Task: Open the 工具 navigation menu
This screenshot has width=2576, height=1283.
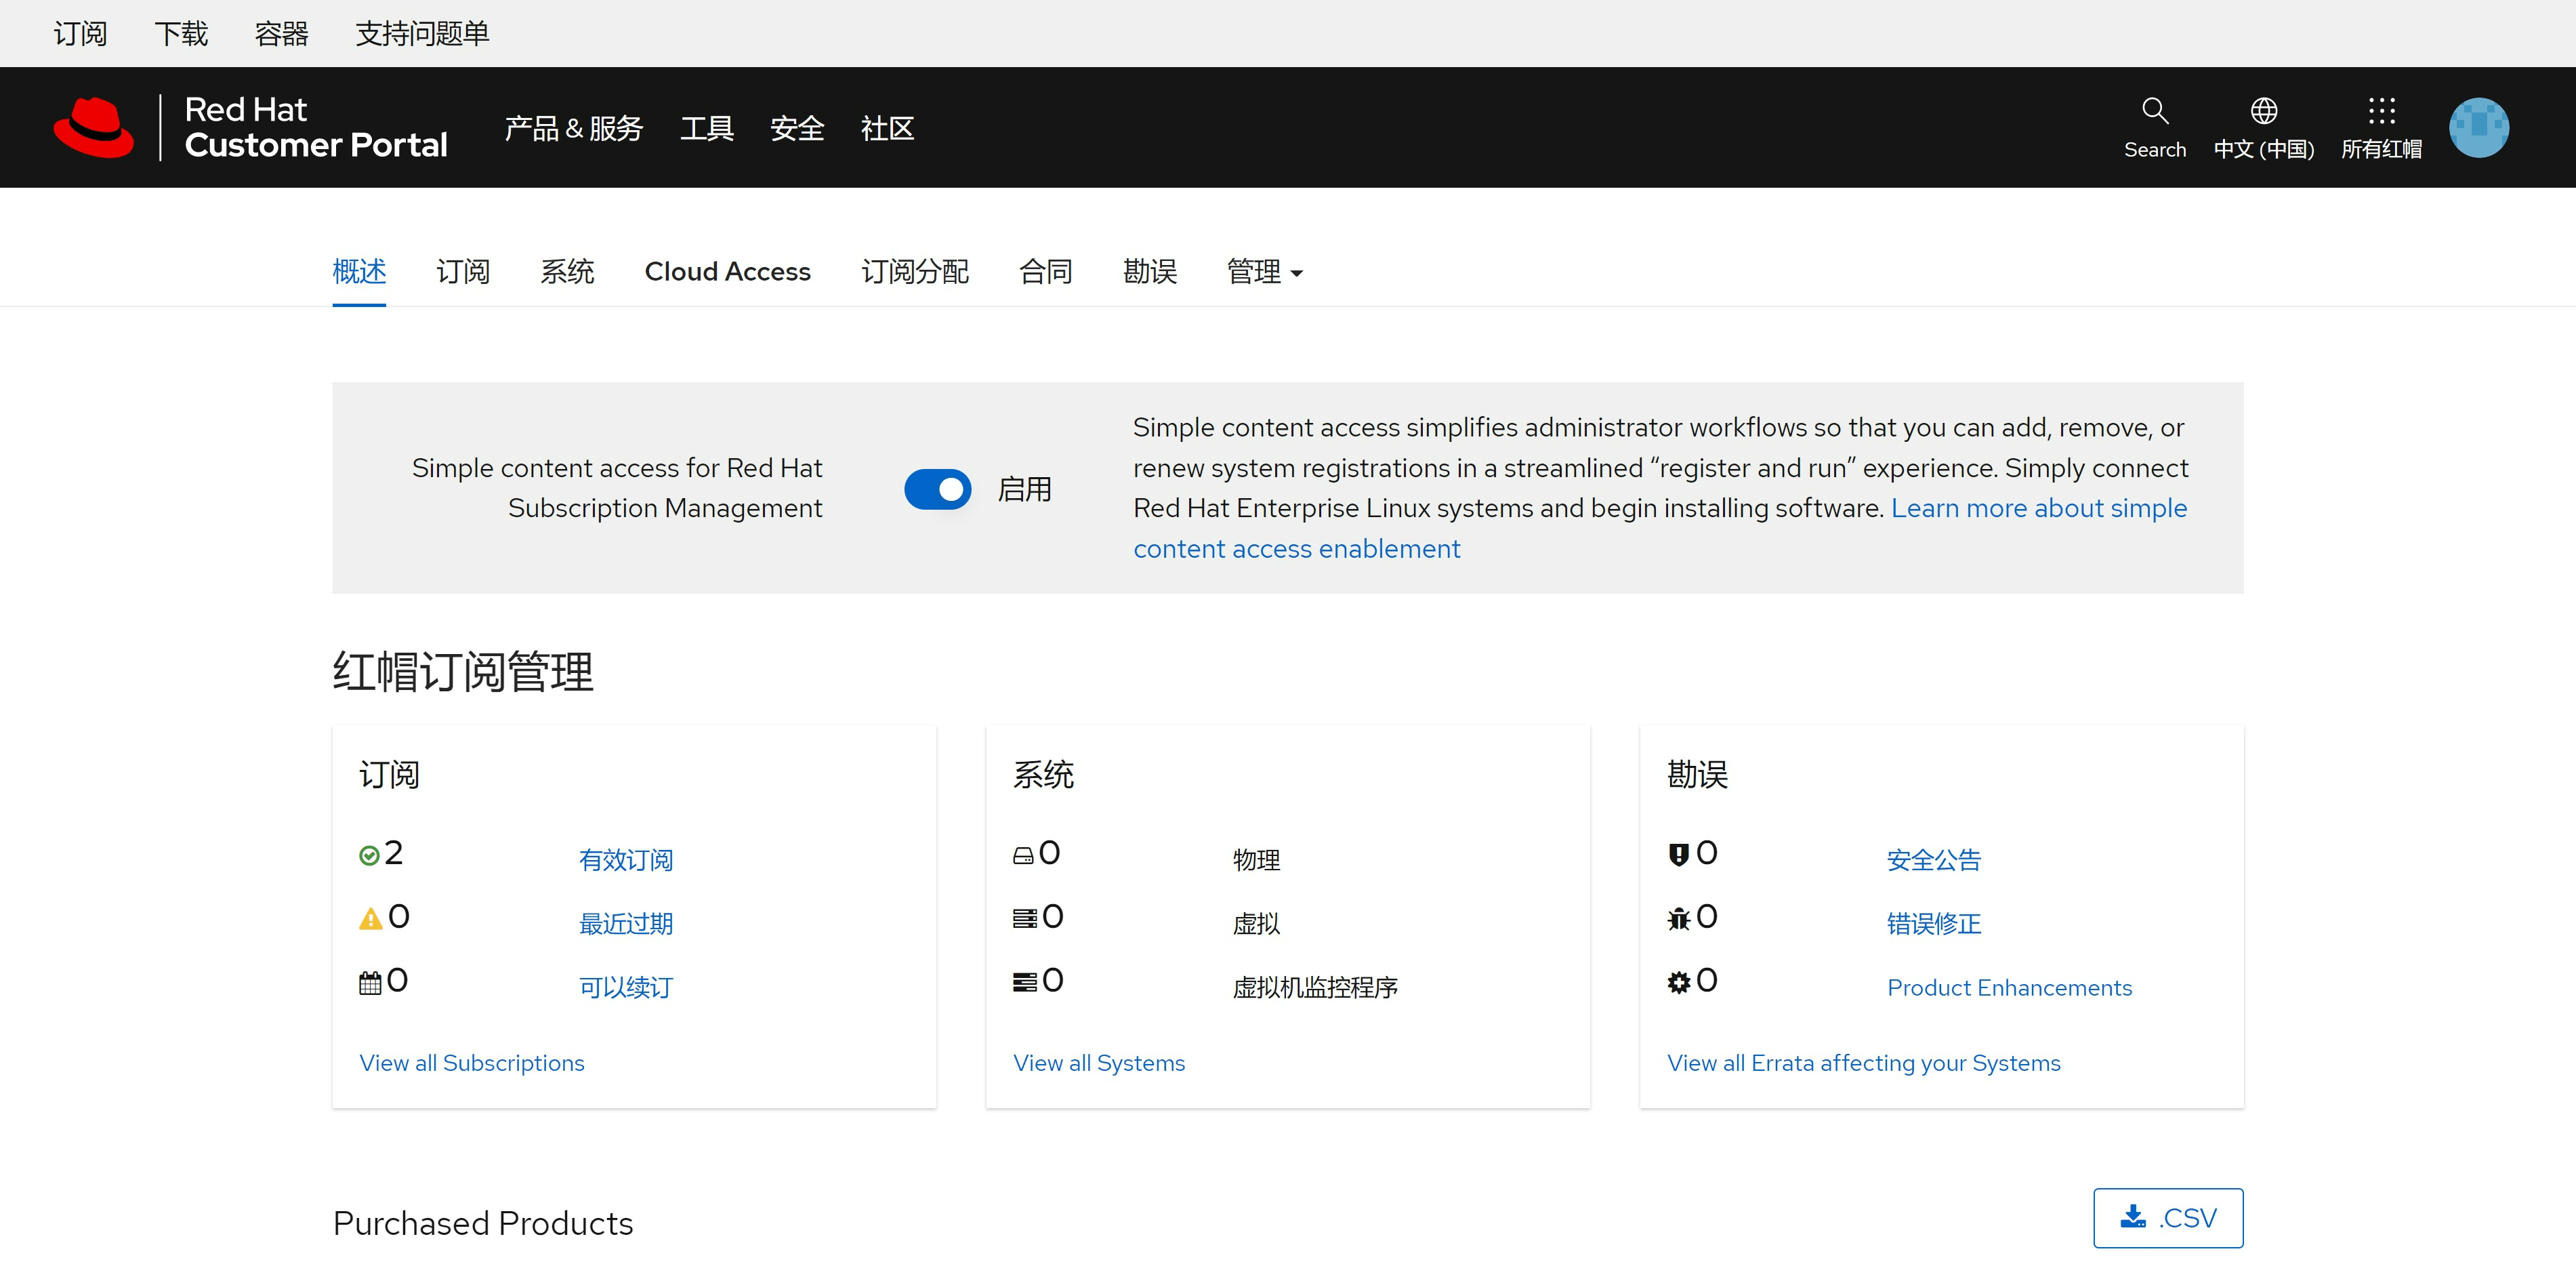Action: [707, 127]
